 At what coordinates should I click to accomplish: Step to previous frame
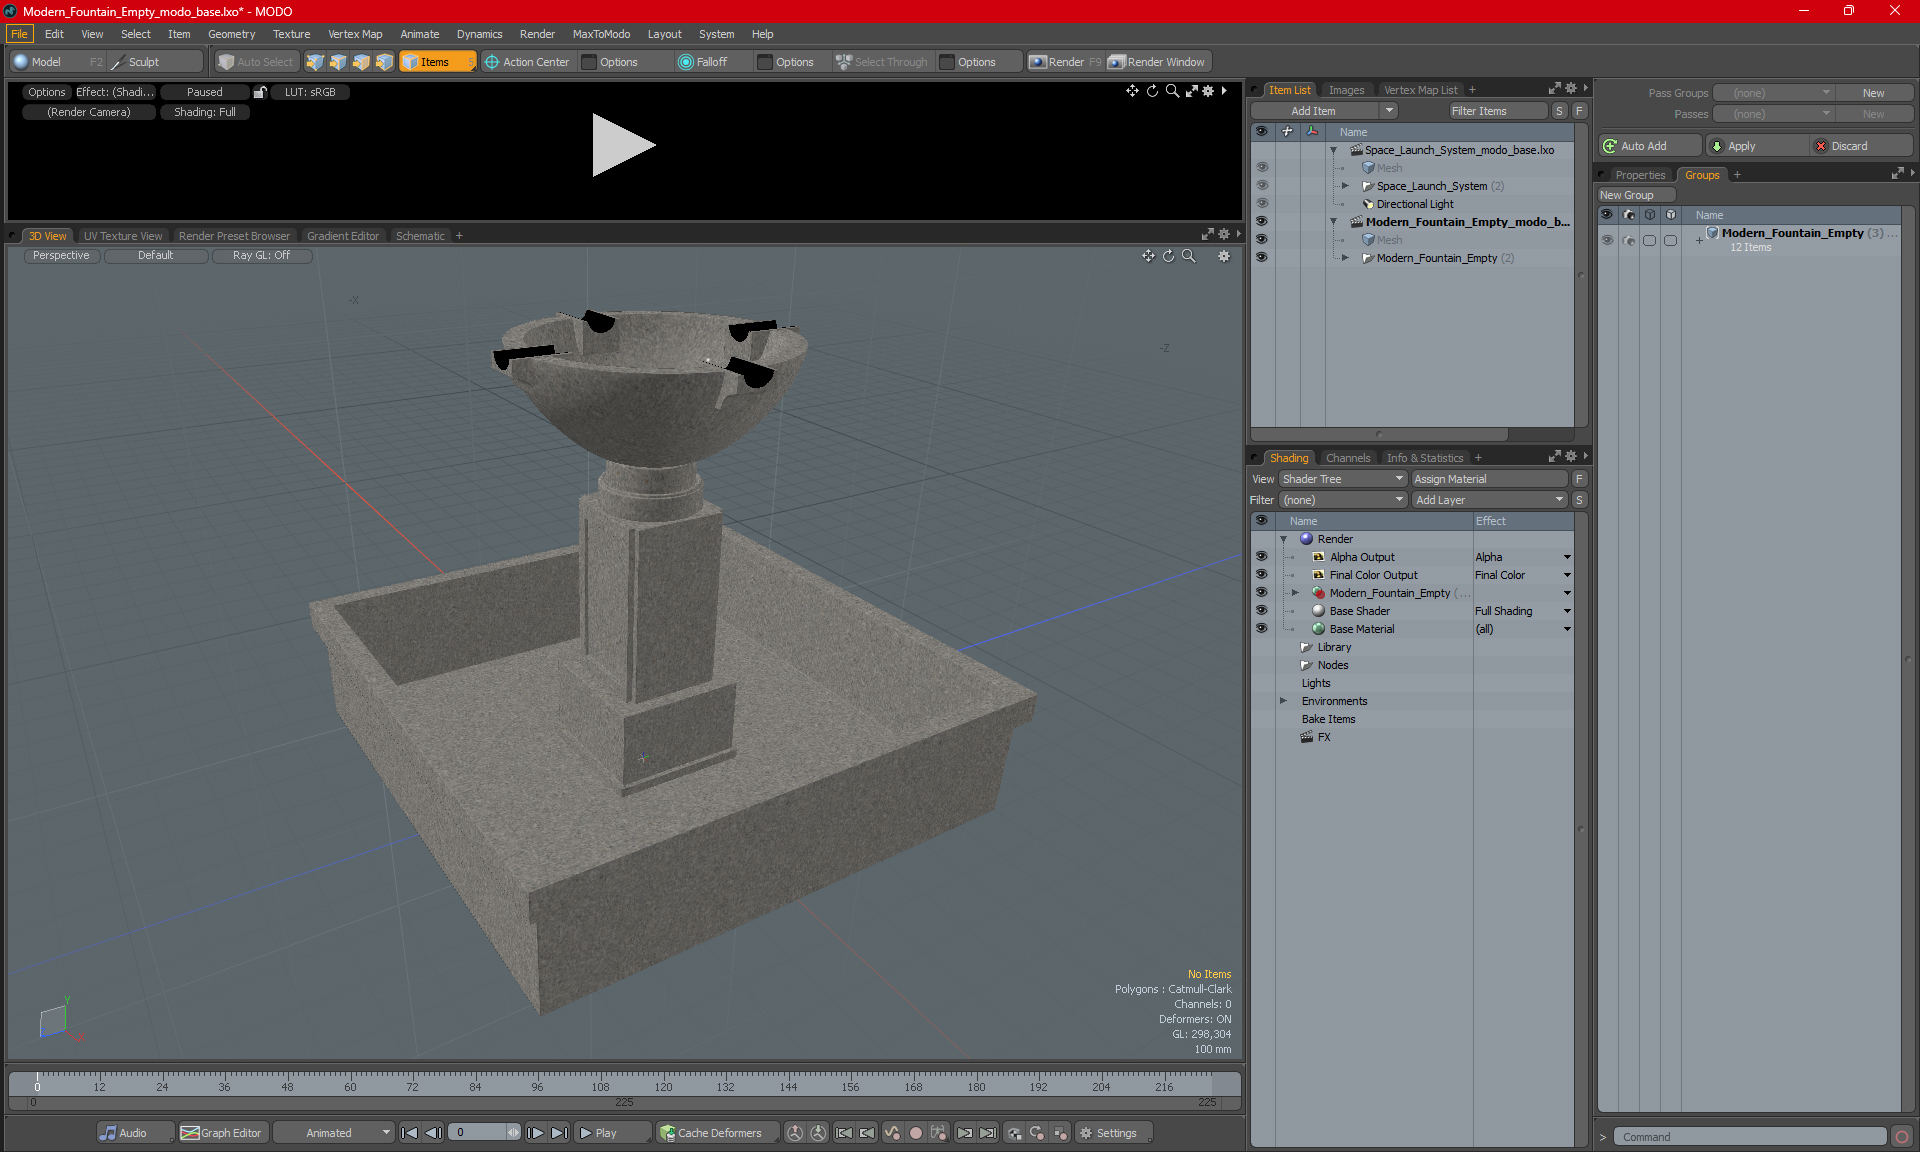click(433, 1133)
